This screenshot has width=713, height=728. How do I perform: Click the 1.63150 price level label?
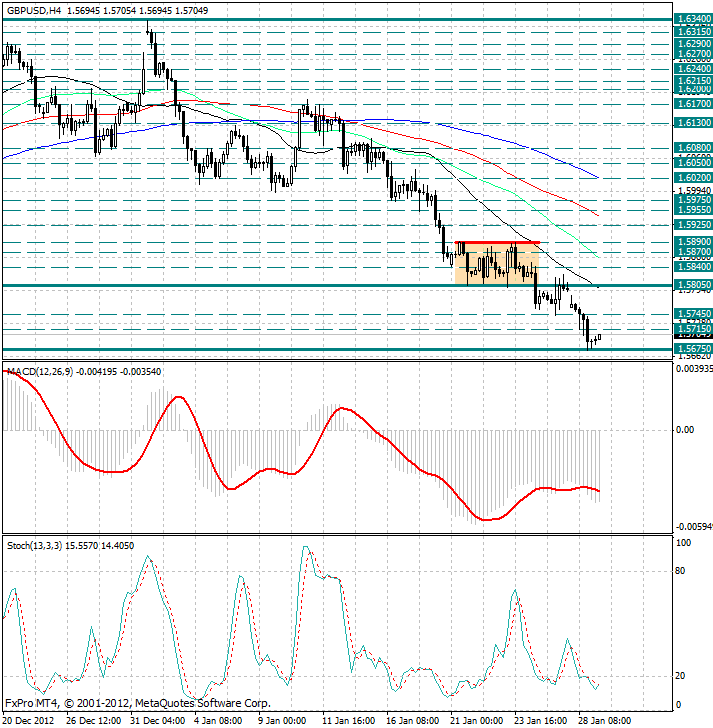point(693,32)
